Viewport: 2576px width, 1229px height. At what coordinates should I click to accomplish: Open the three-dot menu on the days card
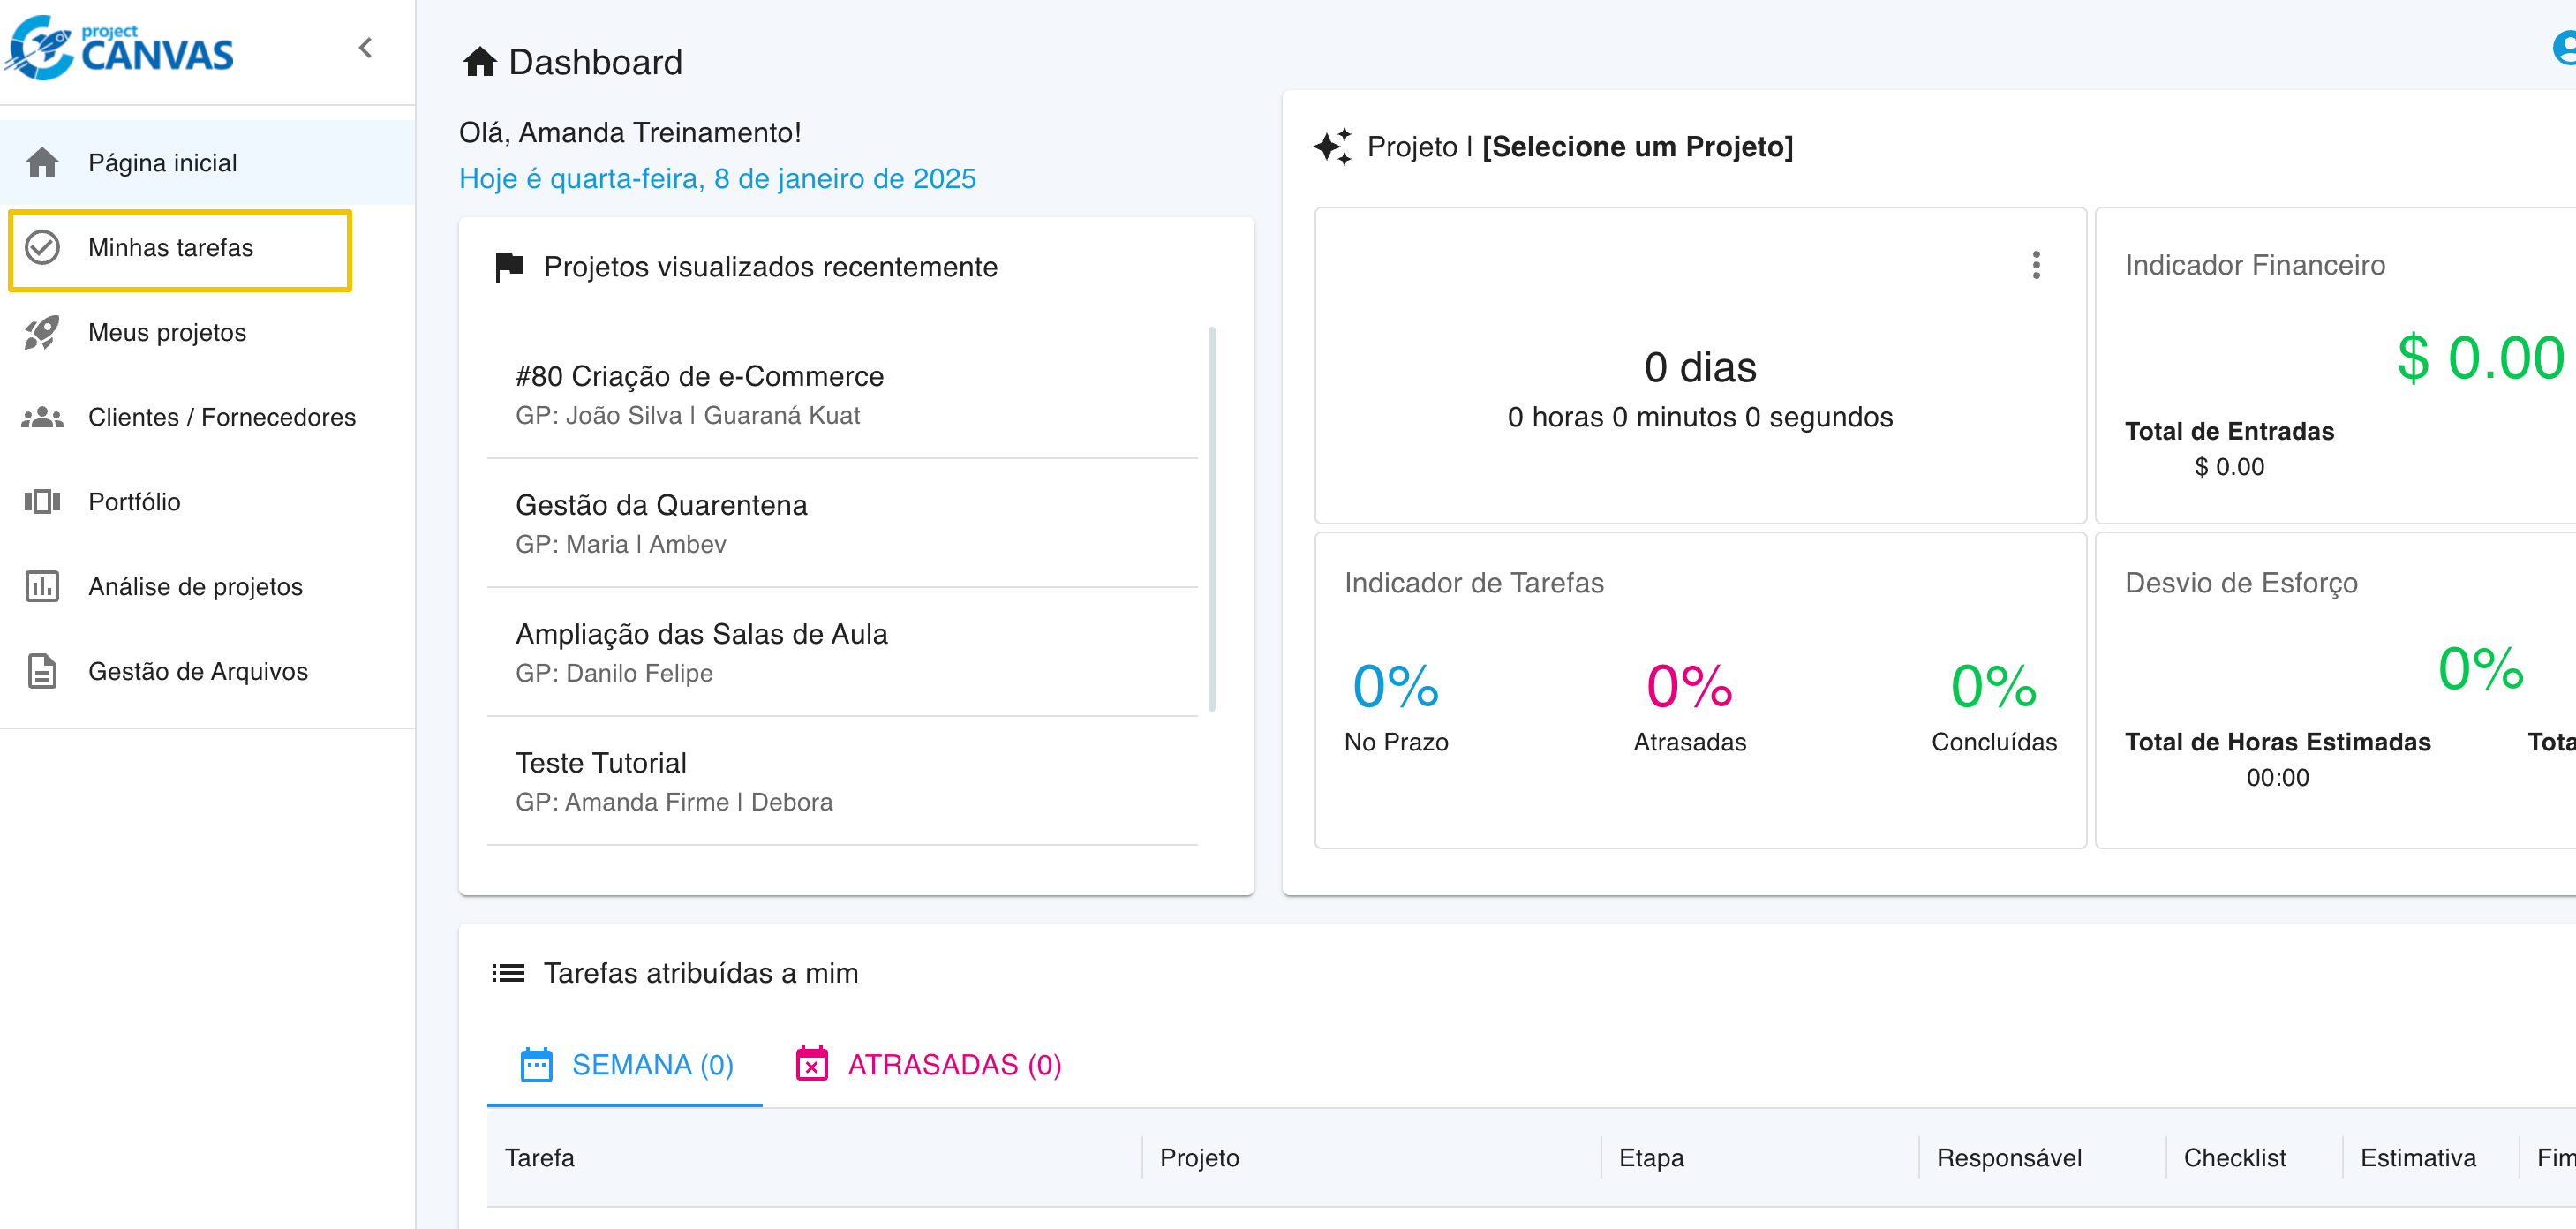(2035, 265)
